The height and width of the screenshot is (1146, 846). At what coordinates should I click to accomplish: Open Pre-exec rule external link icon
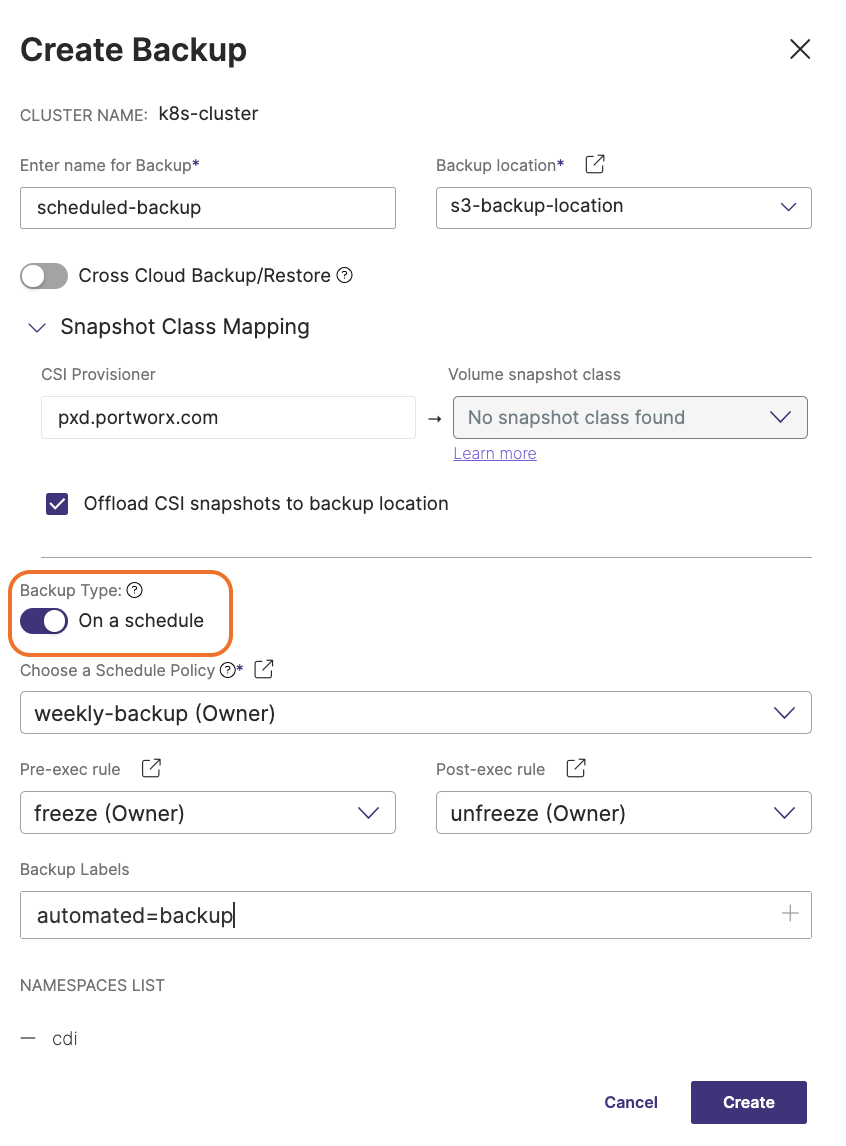tap(151, 768)
